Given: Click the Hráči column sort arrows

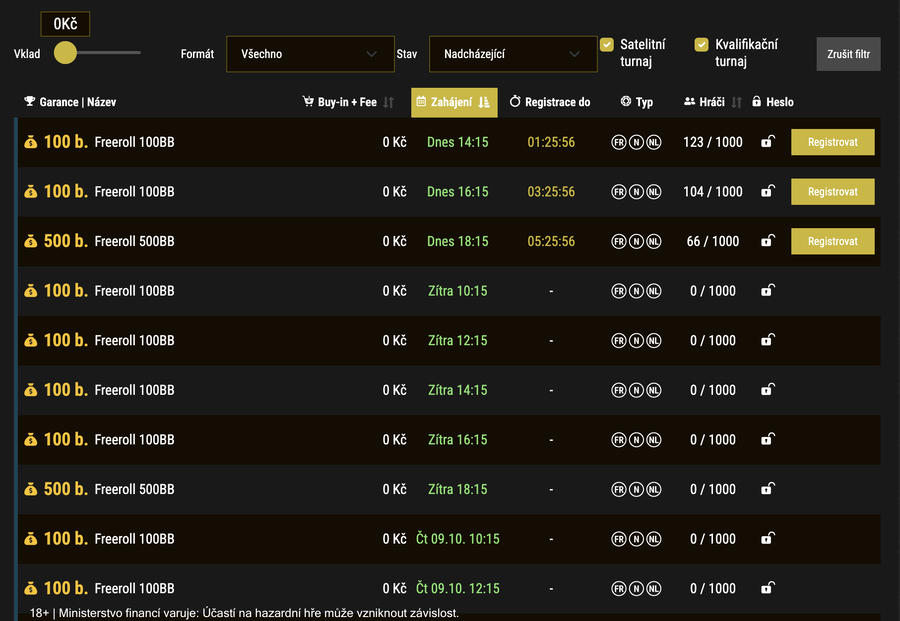Looking at the screenshot, I should (x=737, y=102).
